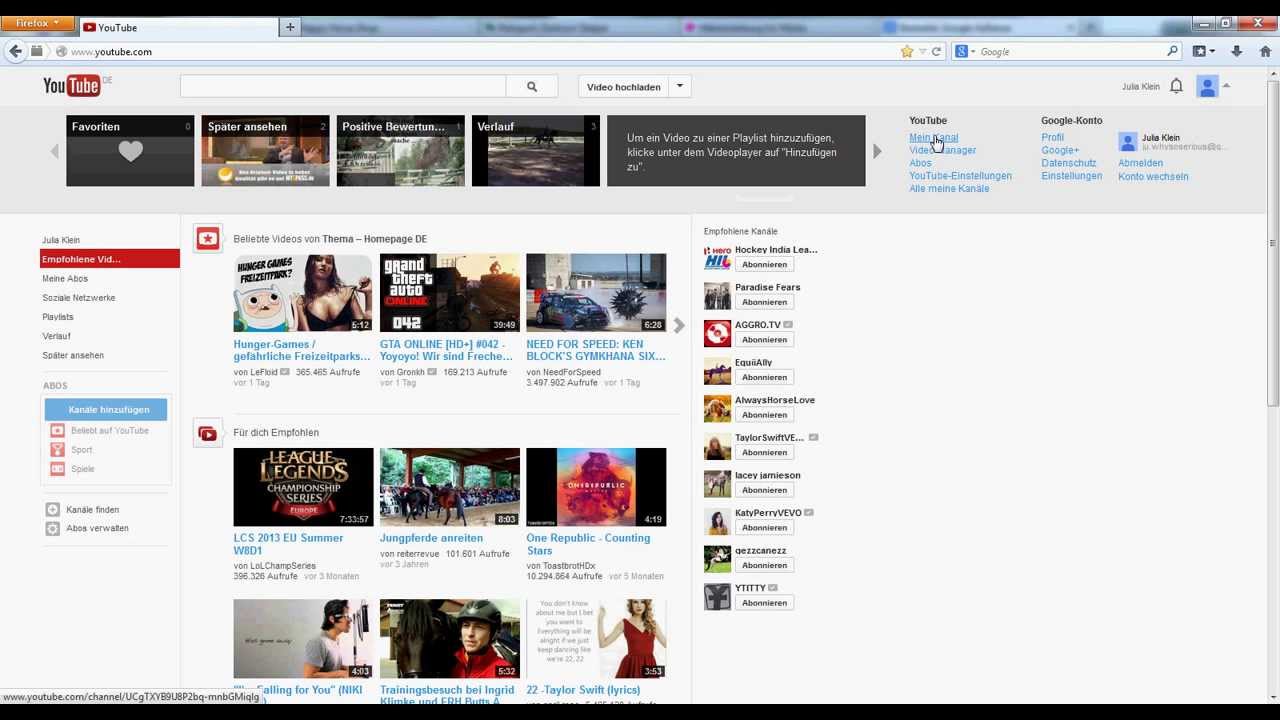Click the Google search engine dropdown
The width and height of the screenshot is (1280, 720).
964,51
